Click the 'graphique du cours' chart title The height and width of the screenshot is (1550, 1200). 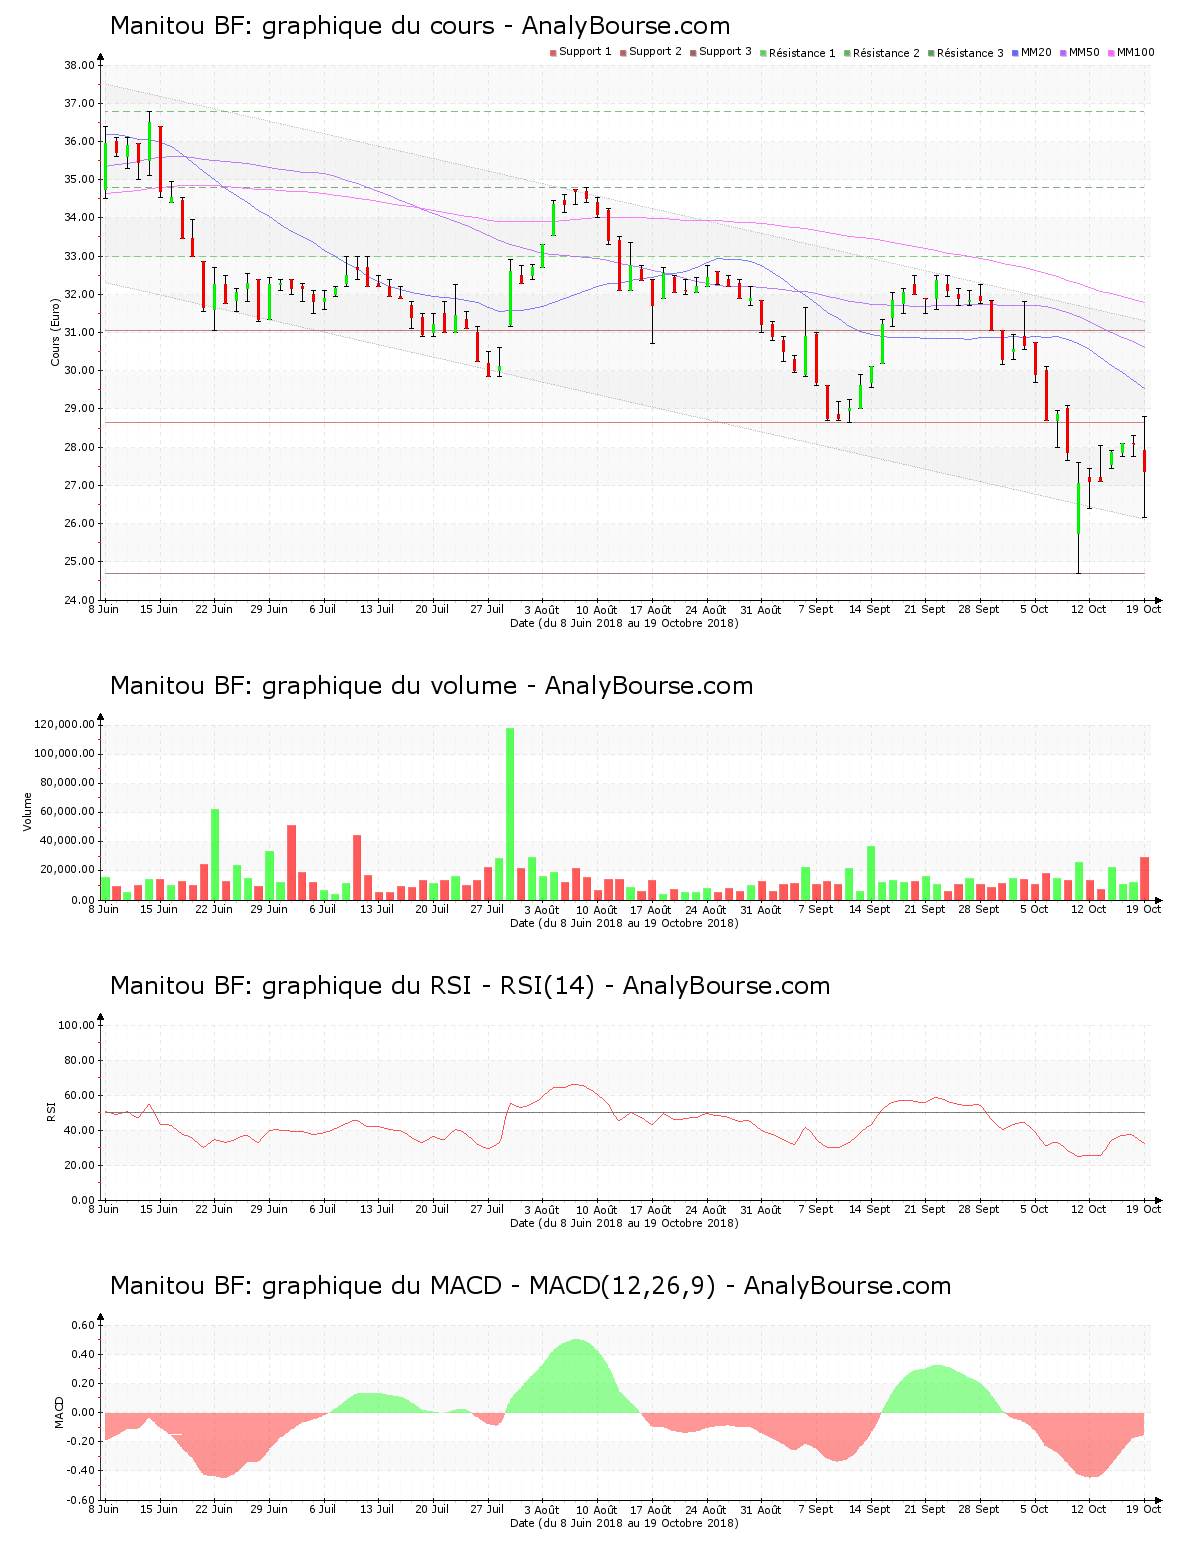420,26
